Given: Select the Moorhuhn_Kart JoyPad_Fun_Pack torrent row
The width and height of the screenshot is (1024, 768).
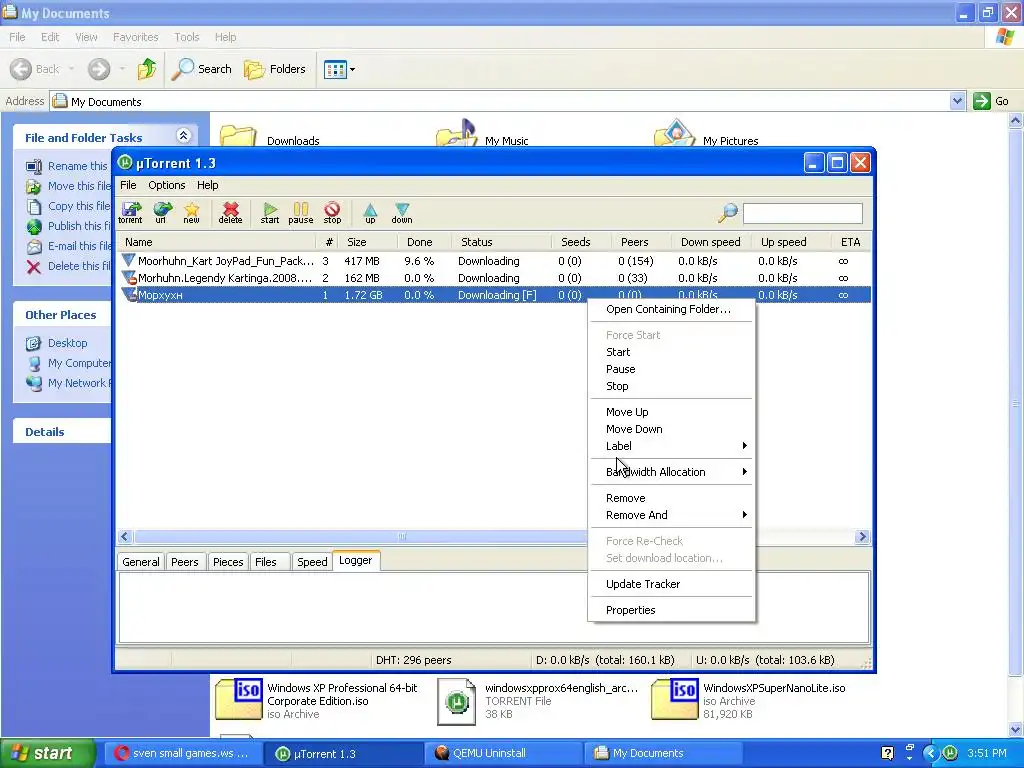Looking at the screenshot, I should pos(494,261).
